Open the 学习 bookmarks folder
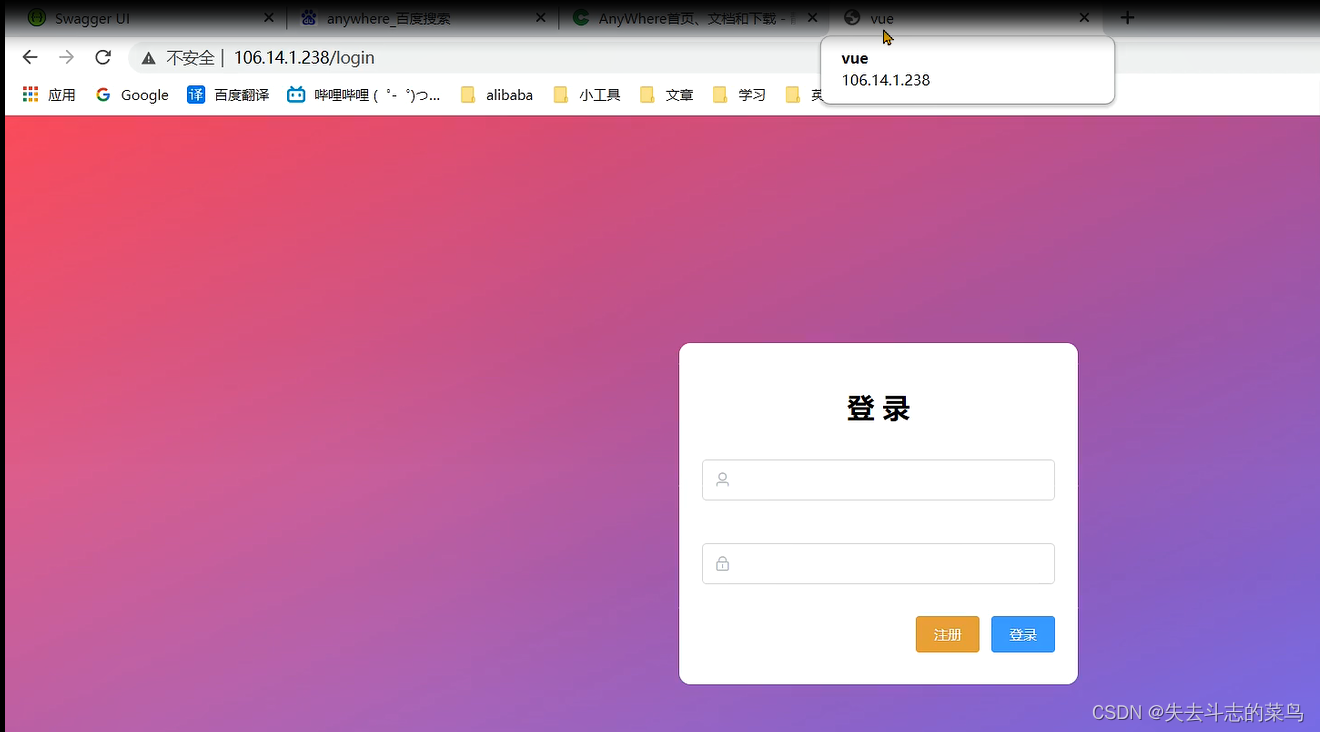The image size is (1320, 732). 739,95
